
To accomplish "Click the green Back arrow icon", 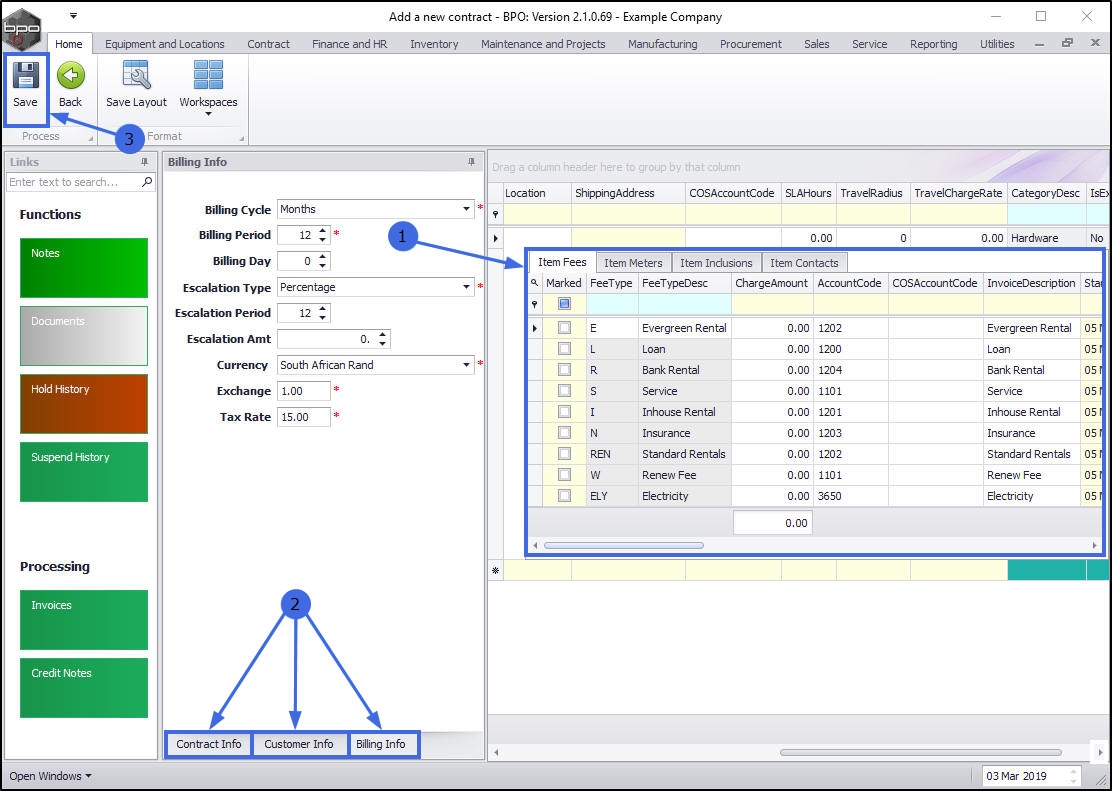I will click(x=70, y=77).
